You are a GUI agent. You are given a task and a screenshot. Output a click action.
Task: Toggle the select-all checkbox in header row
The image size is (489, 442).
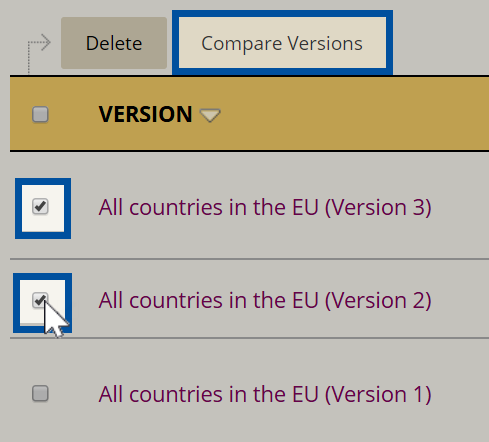(40, 114)
